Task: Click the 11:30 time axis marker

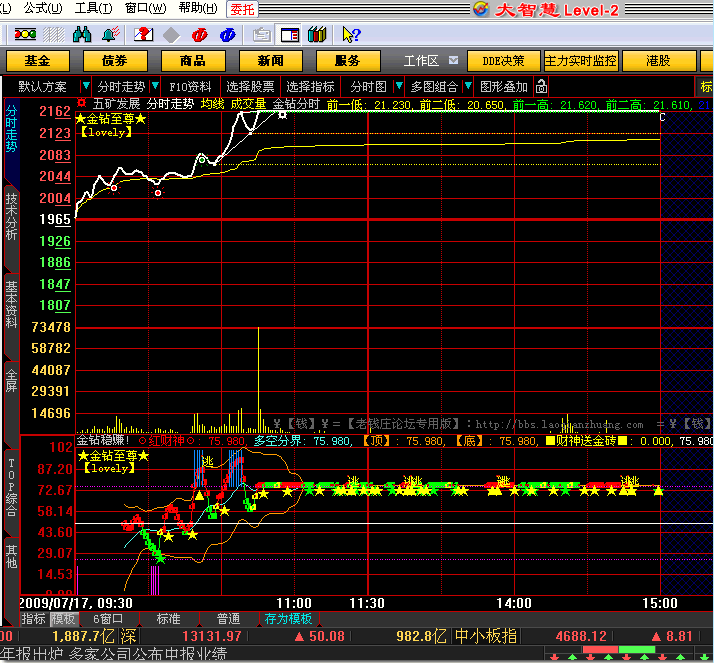Action: (x=368, y=603)
